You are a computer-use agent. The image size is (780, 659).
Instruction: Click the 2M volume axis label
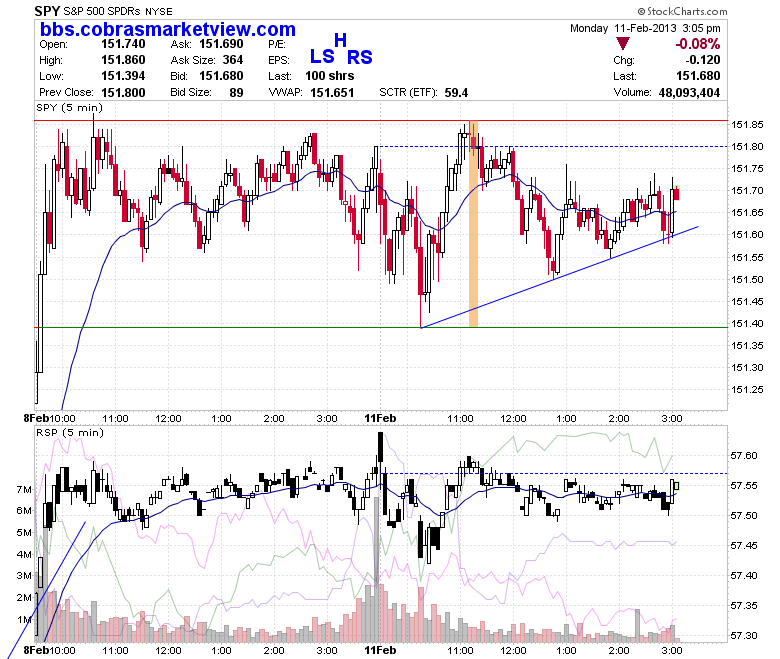(x=24, y=597)
